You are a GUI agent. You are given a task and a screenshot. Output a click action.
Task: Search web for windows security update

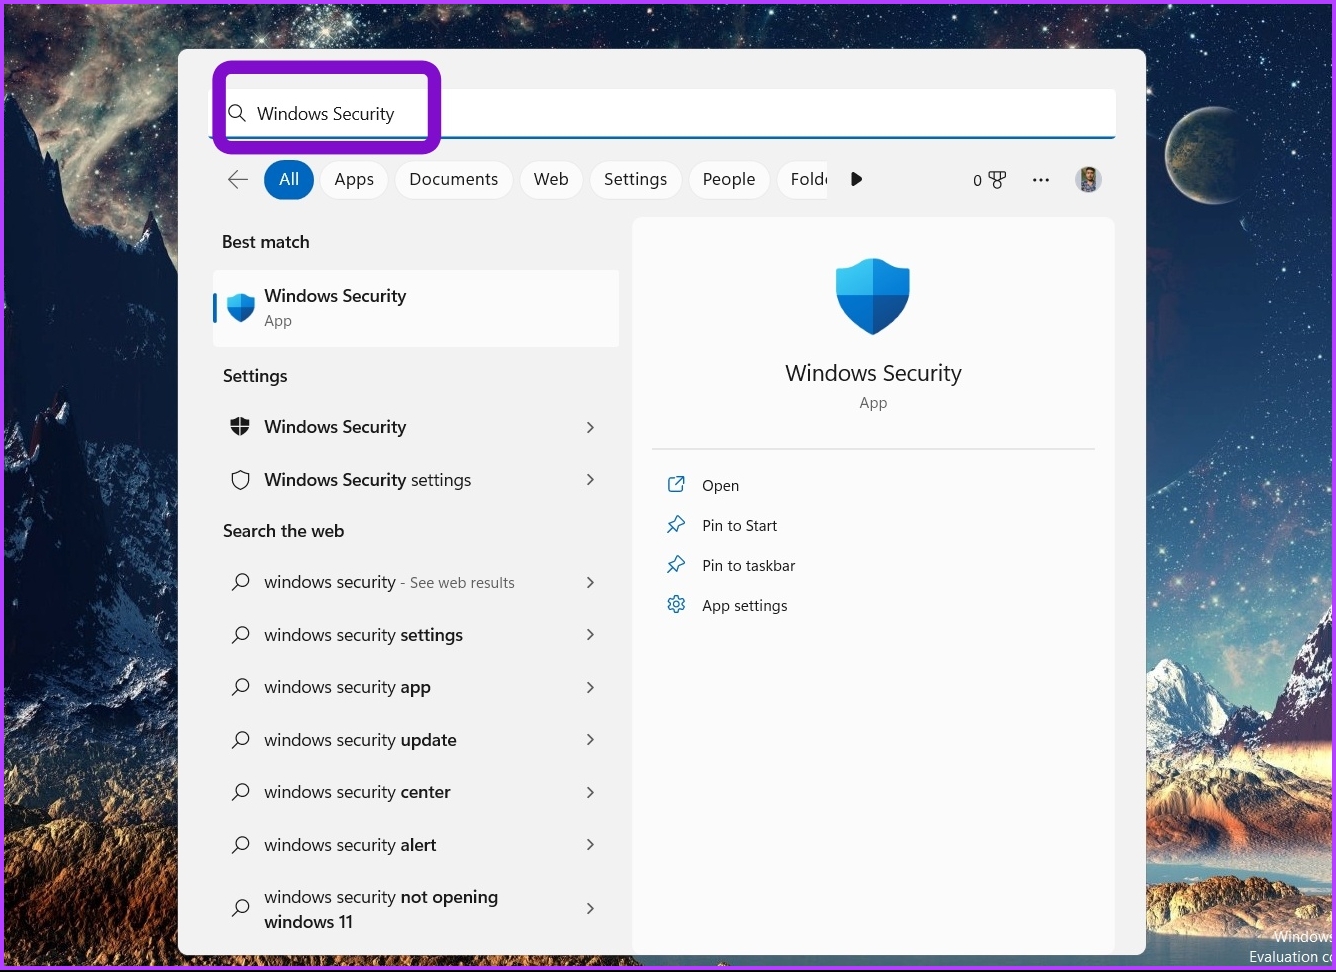[416, 740]
